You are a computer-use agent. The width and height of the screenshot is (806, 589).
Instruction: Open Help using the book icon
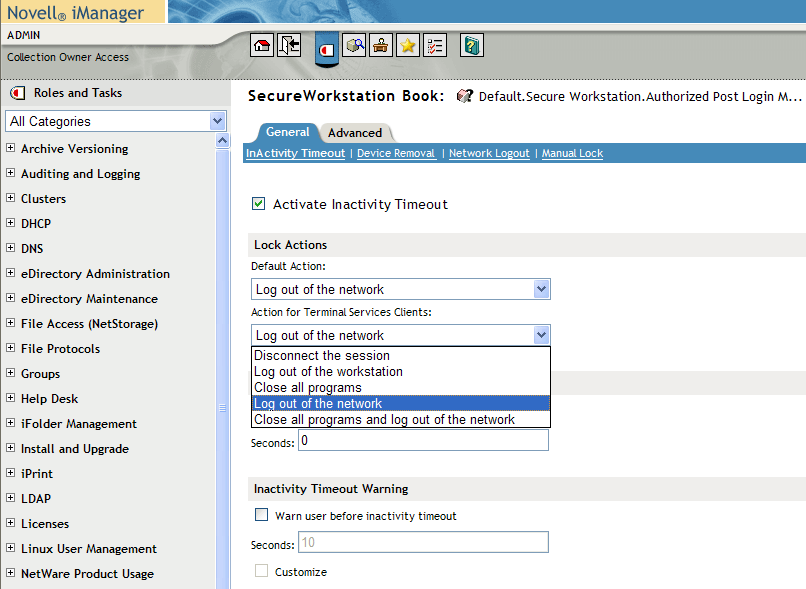pos(471,45)
